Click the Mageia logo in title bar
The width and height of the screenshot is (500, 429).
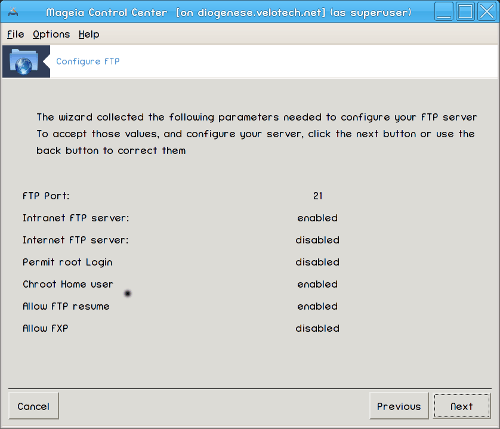tap(13, 12)
